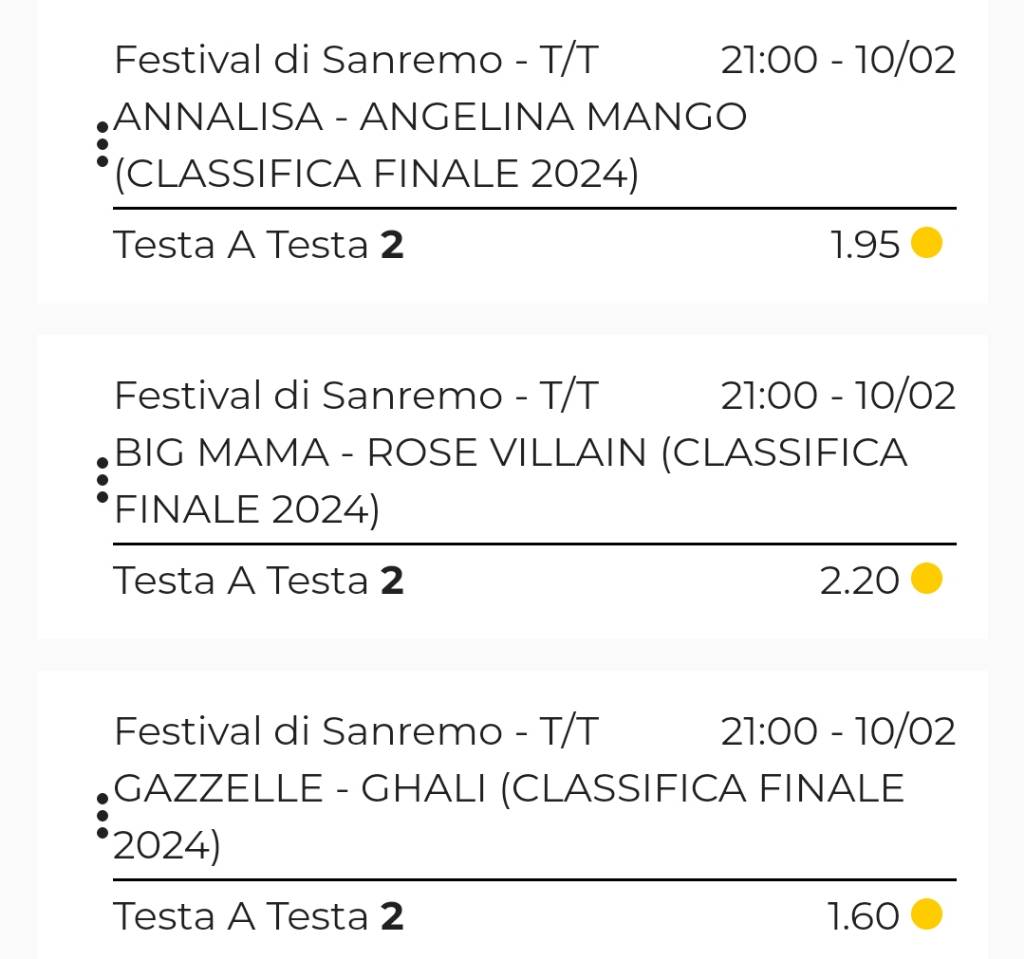Open three-dot menu for Big Mama - Rose Villain bet
This screenshot has width=1024, height=959.
point(103,480)
